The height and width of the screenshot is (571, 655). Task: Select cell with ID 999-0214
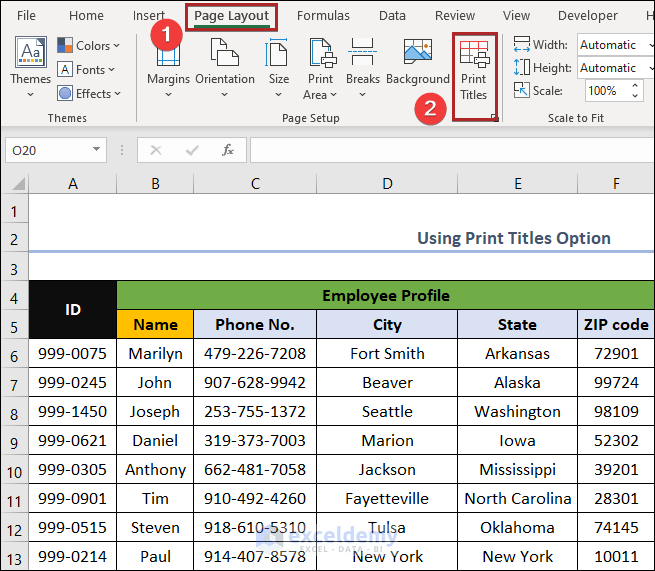point(73,556)
